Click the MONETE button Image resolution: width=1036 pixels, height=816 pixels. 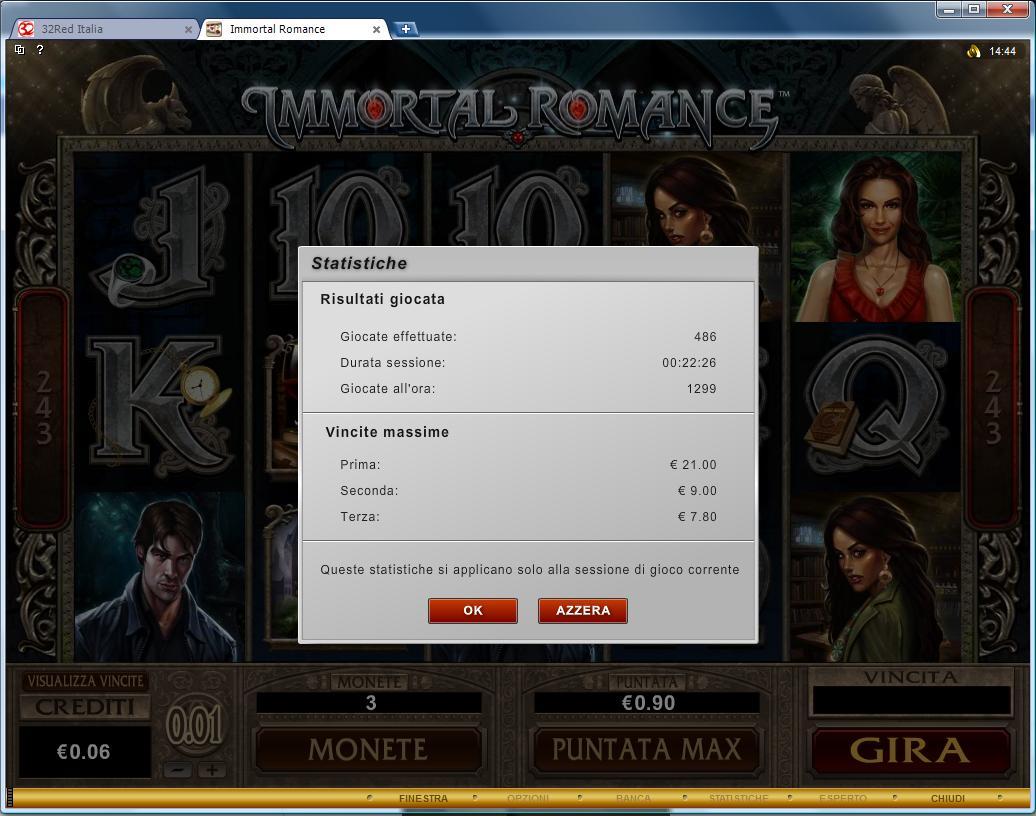coord(368,750)
